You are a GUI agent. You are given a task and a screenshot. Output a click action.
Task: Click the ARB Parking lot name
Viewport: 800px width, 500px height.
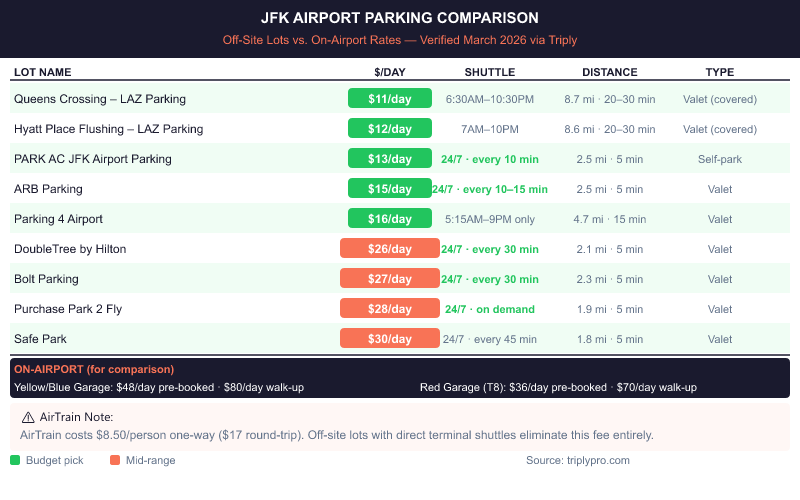[x=48, y=189]
